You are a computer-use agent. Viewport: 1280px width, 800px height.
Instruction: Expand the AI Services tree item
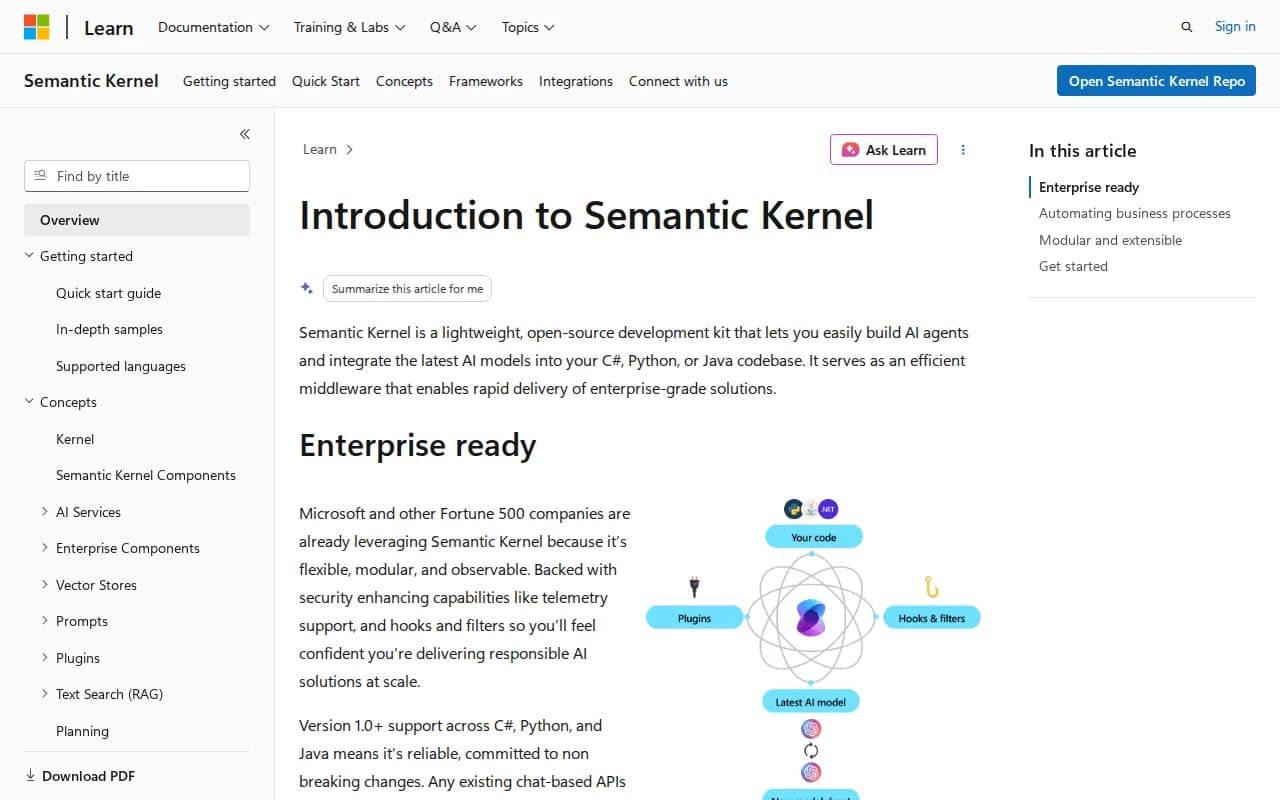pos(45,512)
